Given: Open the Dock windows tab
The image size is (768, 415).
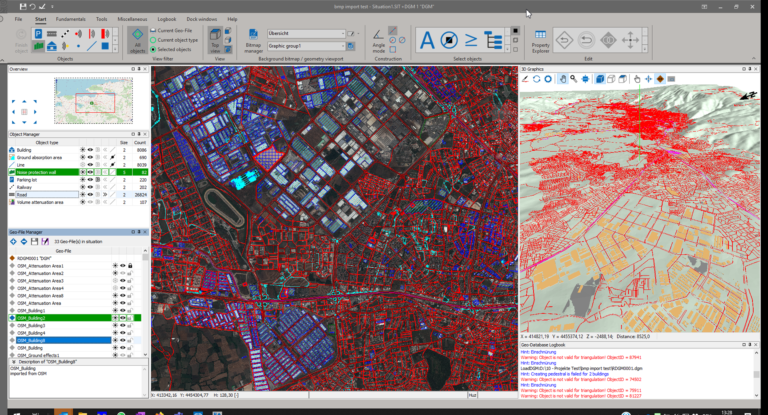Looking at the screenshot, I should coord(201,19).
